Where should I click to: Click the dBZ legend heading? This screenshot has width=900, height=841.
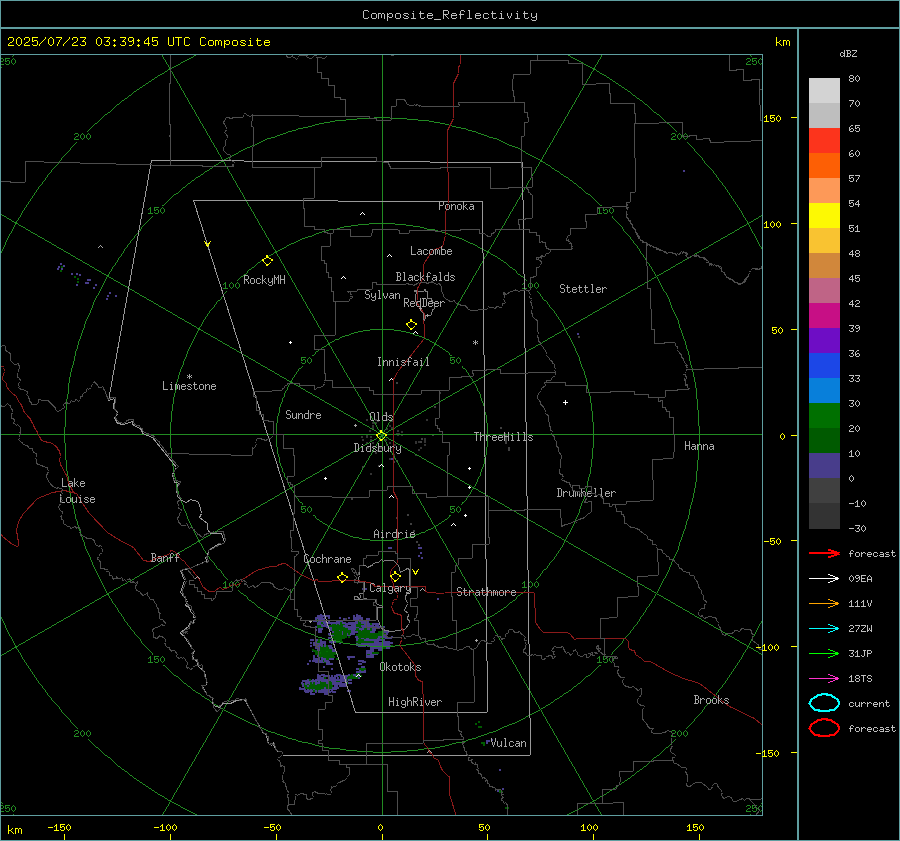(848, 53)
